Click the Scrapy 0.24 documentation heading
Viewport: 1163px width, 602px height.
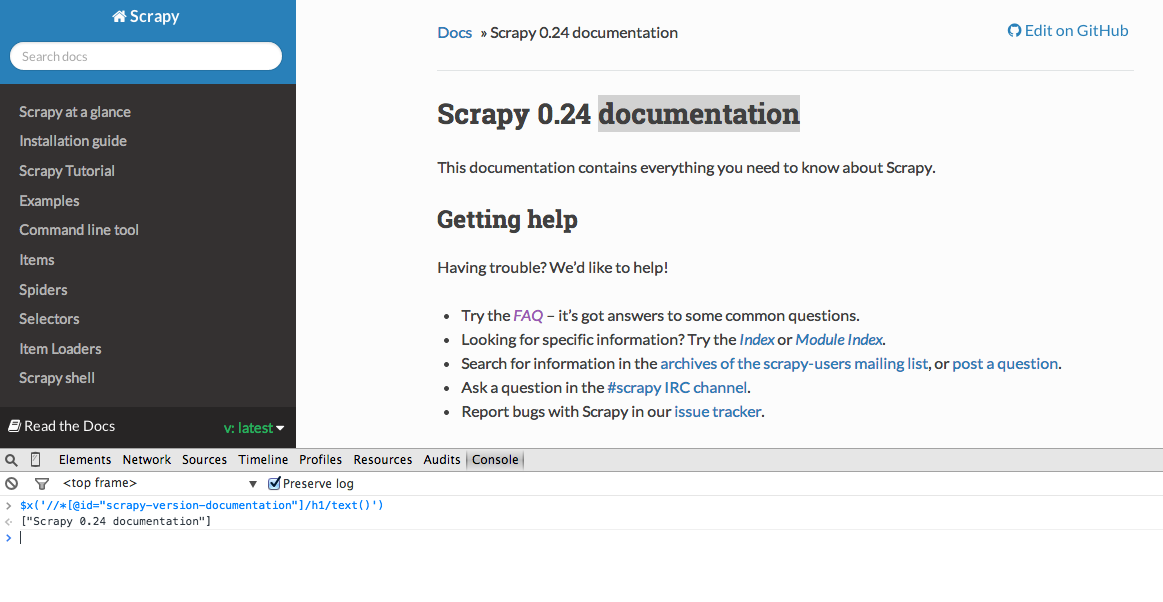point(619,114)
